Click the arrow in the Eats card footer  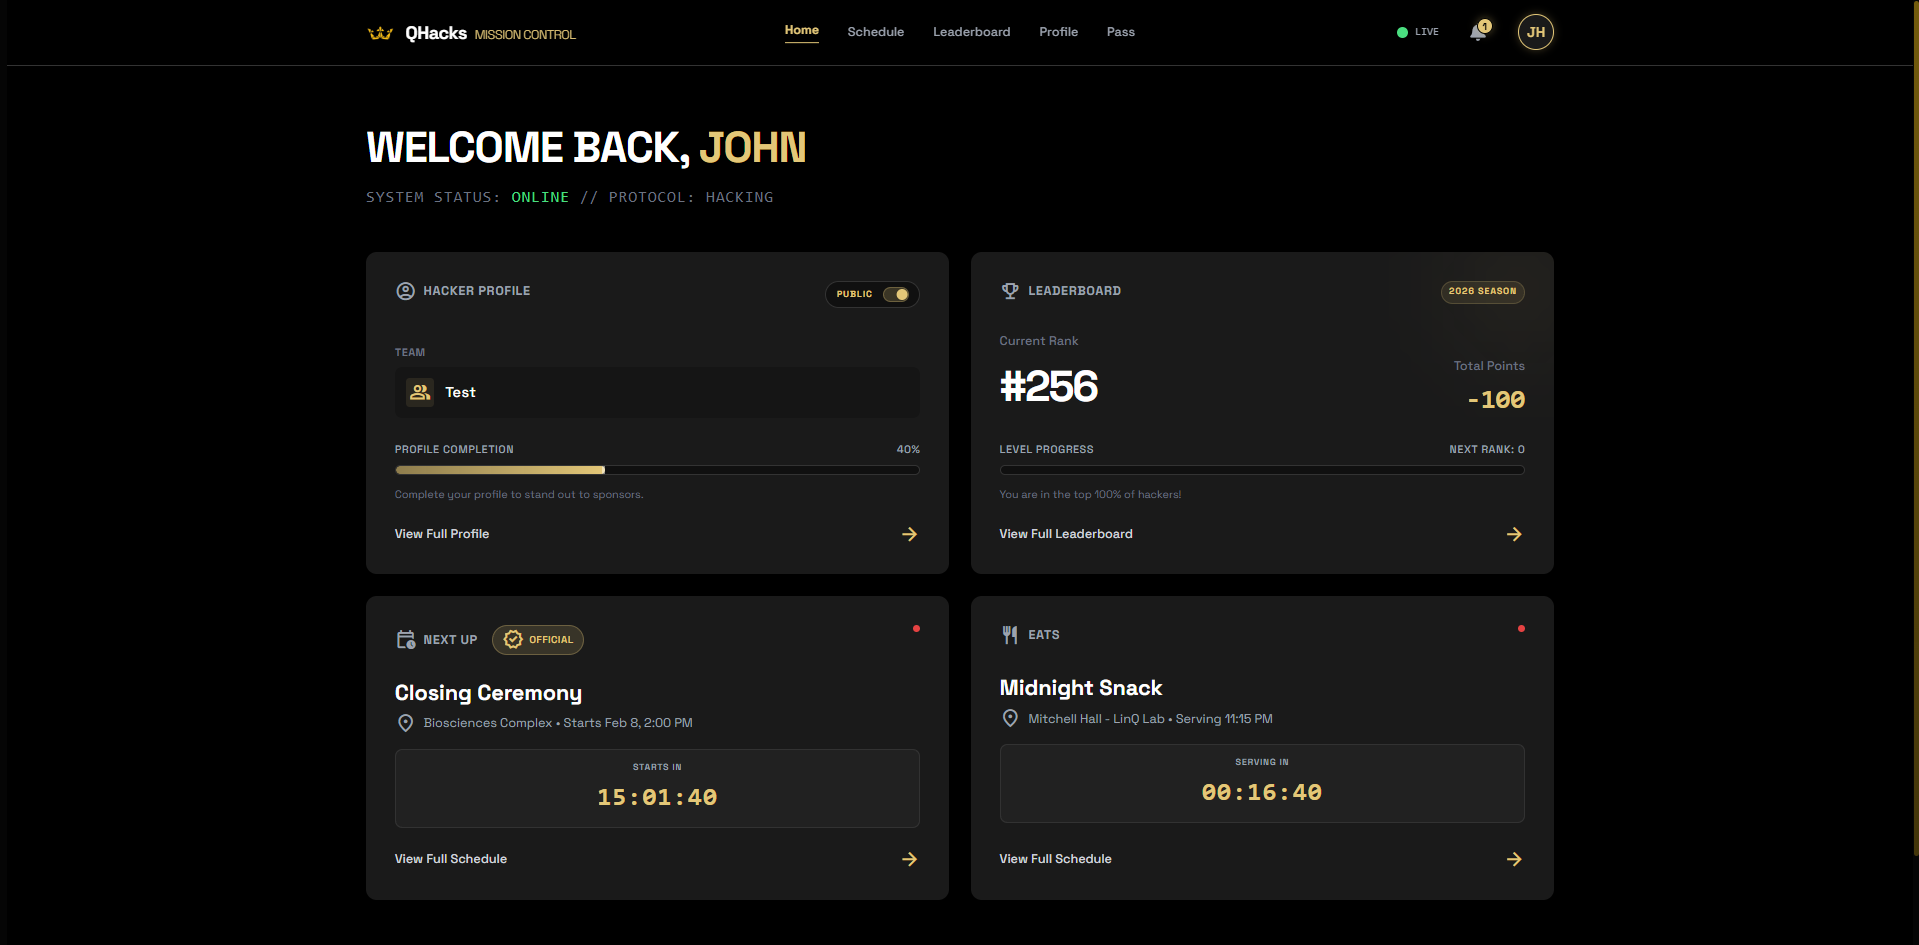[1514, 859]
